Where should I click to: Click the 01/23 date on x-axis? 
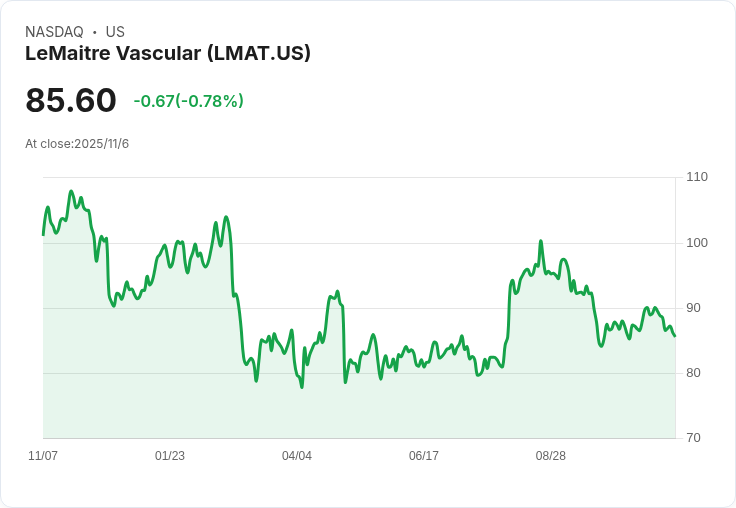tap(170, 456)
